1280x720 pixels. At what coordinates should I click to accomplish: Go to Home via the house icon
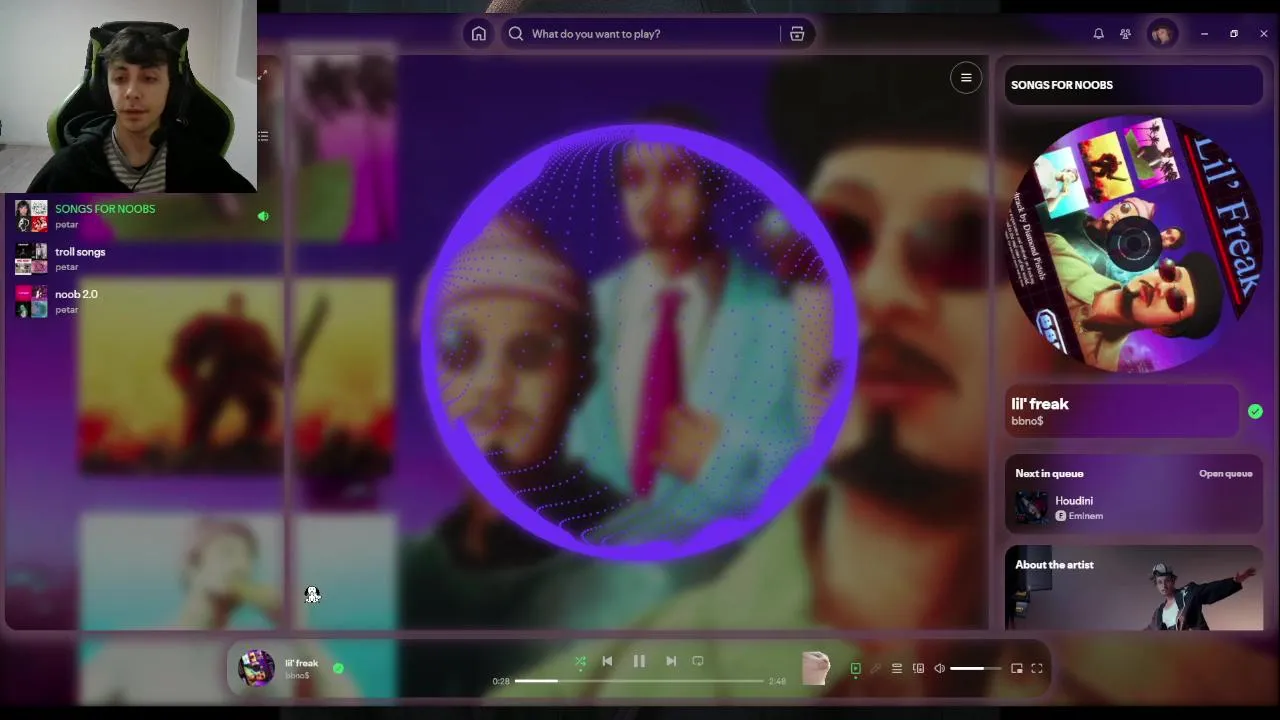(479, 34)
